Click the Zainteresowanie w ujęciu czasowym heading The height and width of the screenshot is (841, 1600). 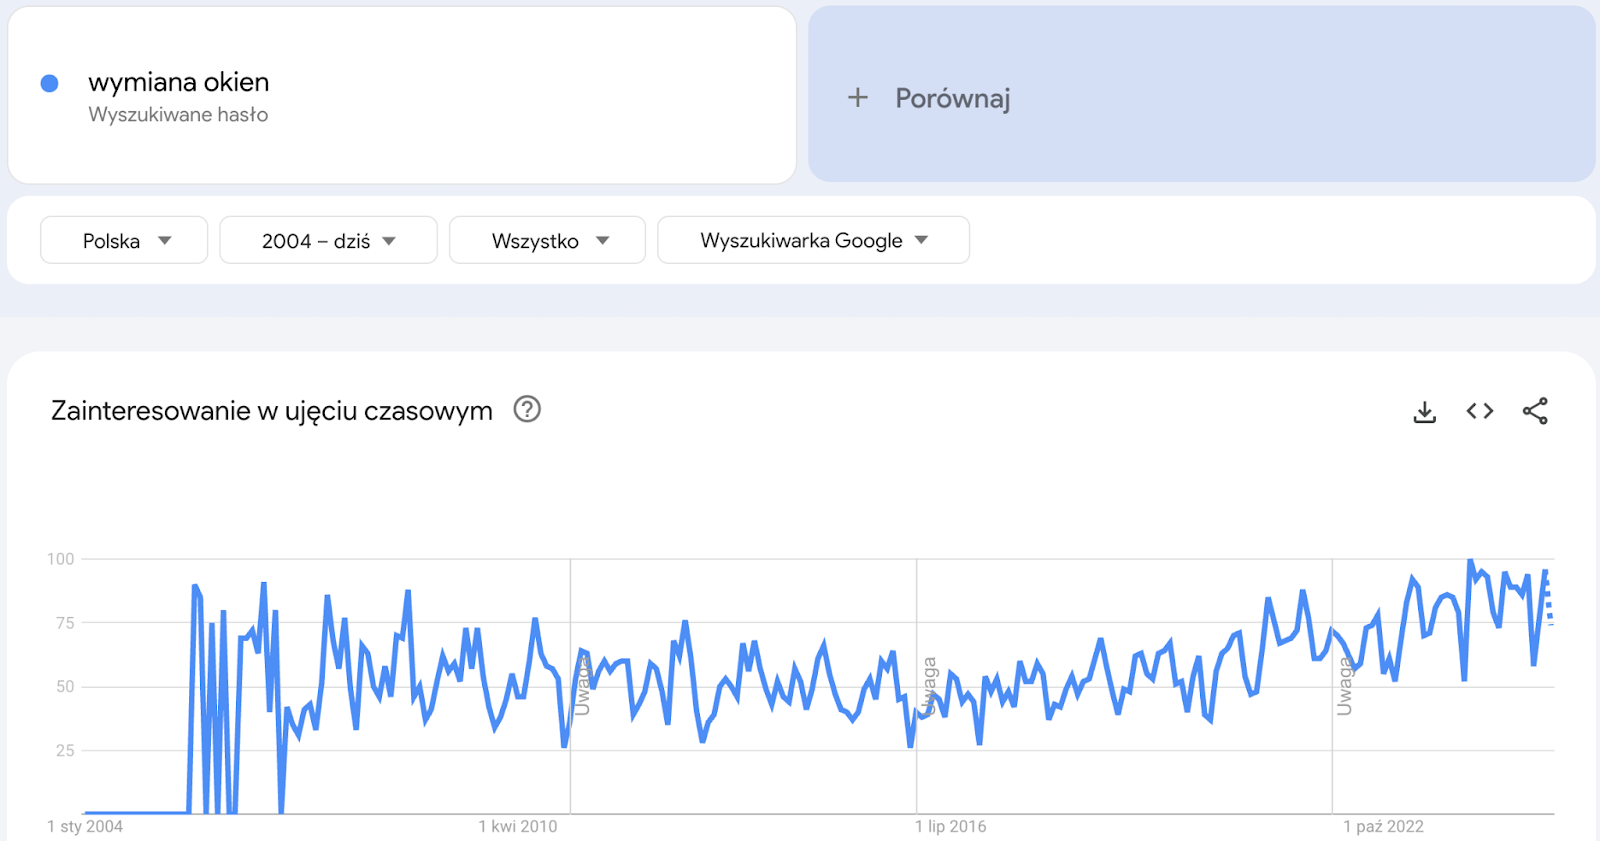(272, 411)
